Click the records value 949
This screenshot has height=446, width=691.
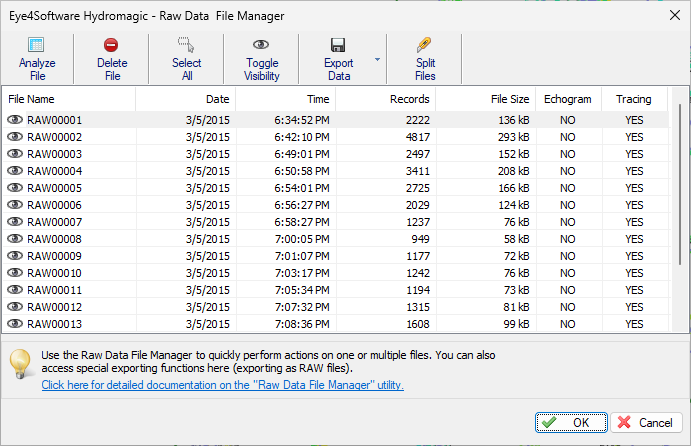(x=420, y=239)
